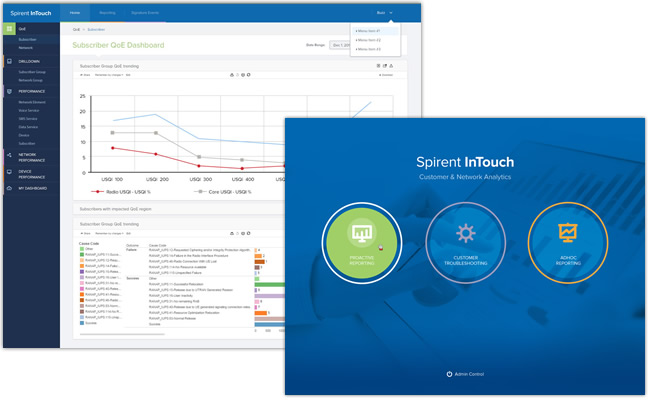650x400 pixels.
Task: Expand the Subscribers with impacted QoE region panel
Action: (115, 209)
